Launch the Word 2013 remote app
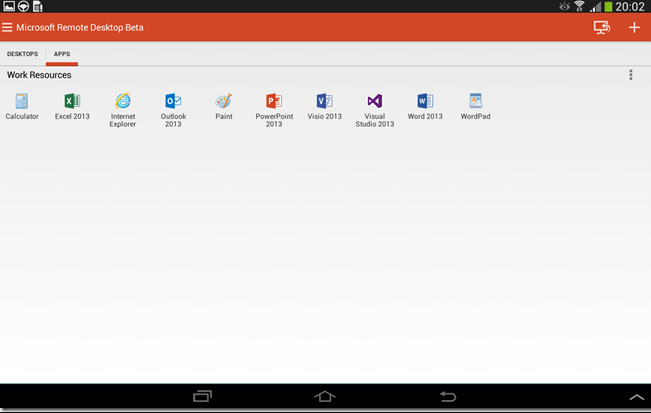Viewport: 651px width, 413px height. coord(425,107)
